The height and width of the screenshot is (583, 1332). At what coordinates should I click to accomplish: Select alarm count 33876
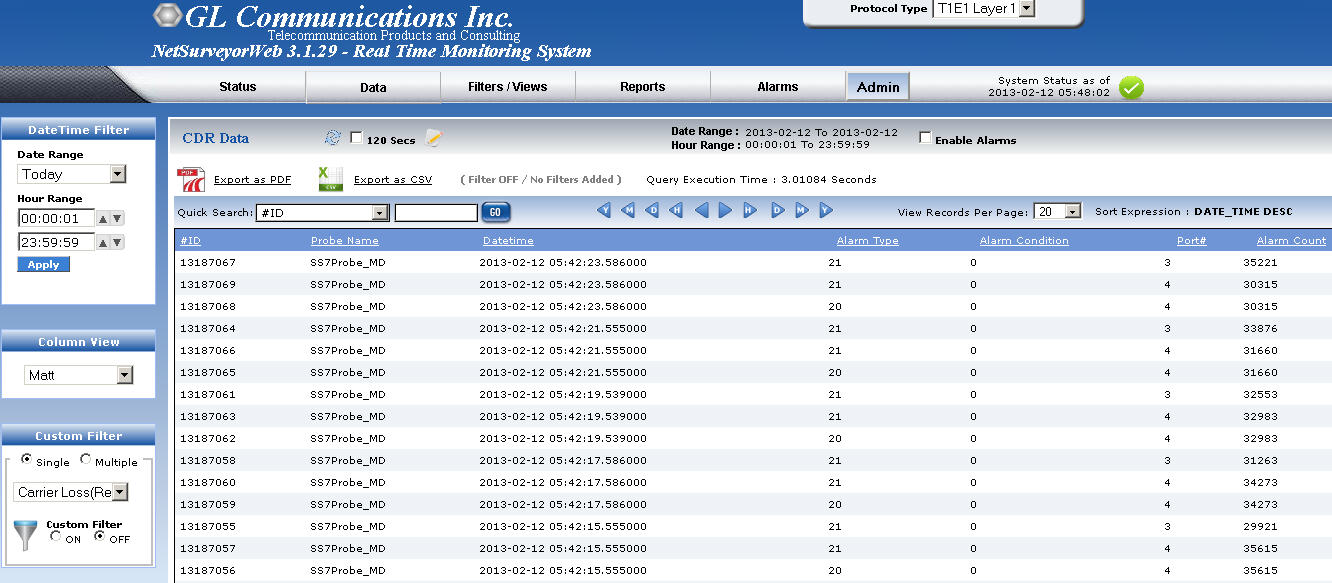(1260, 329)
